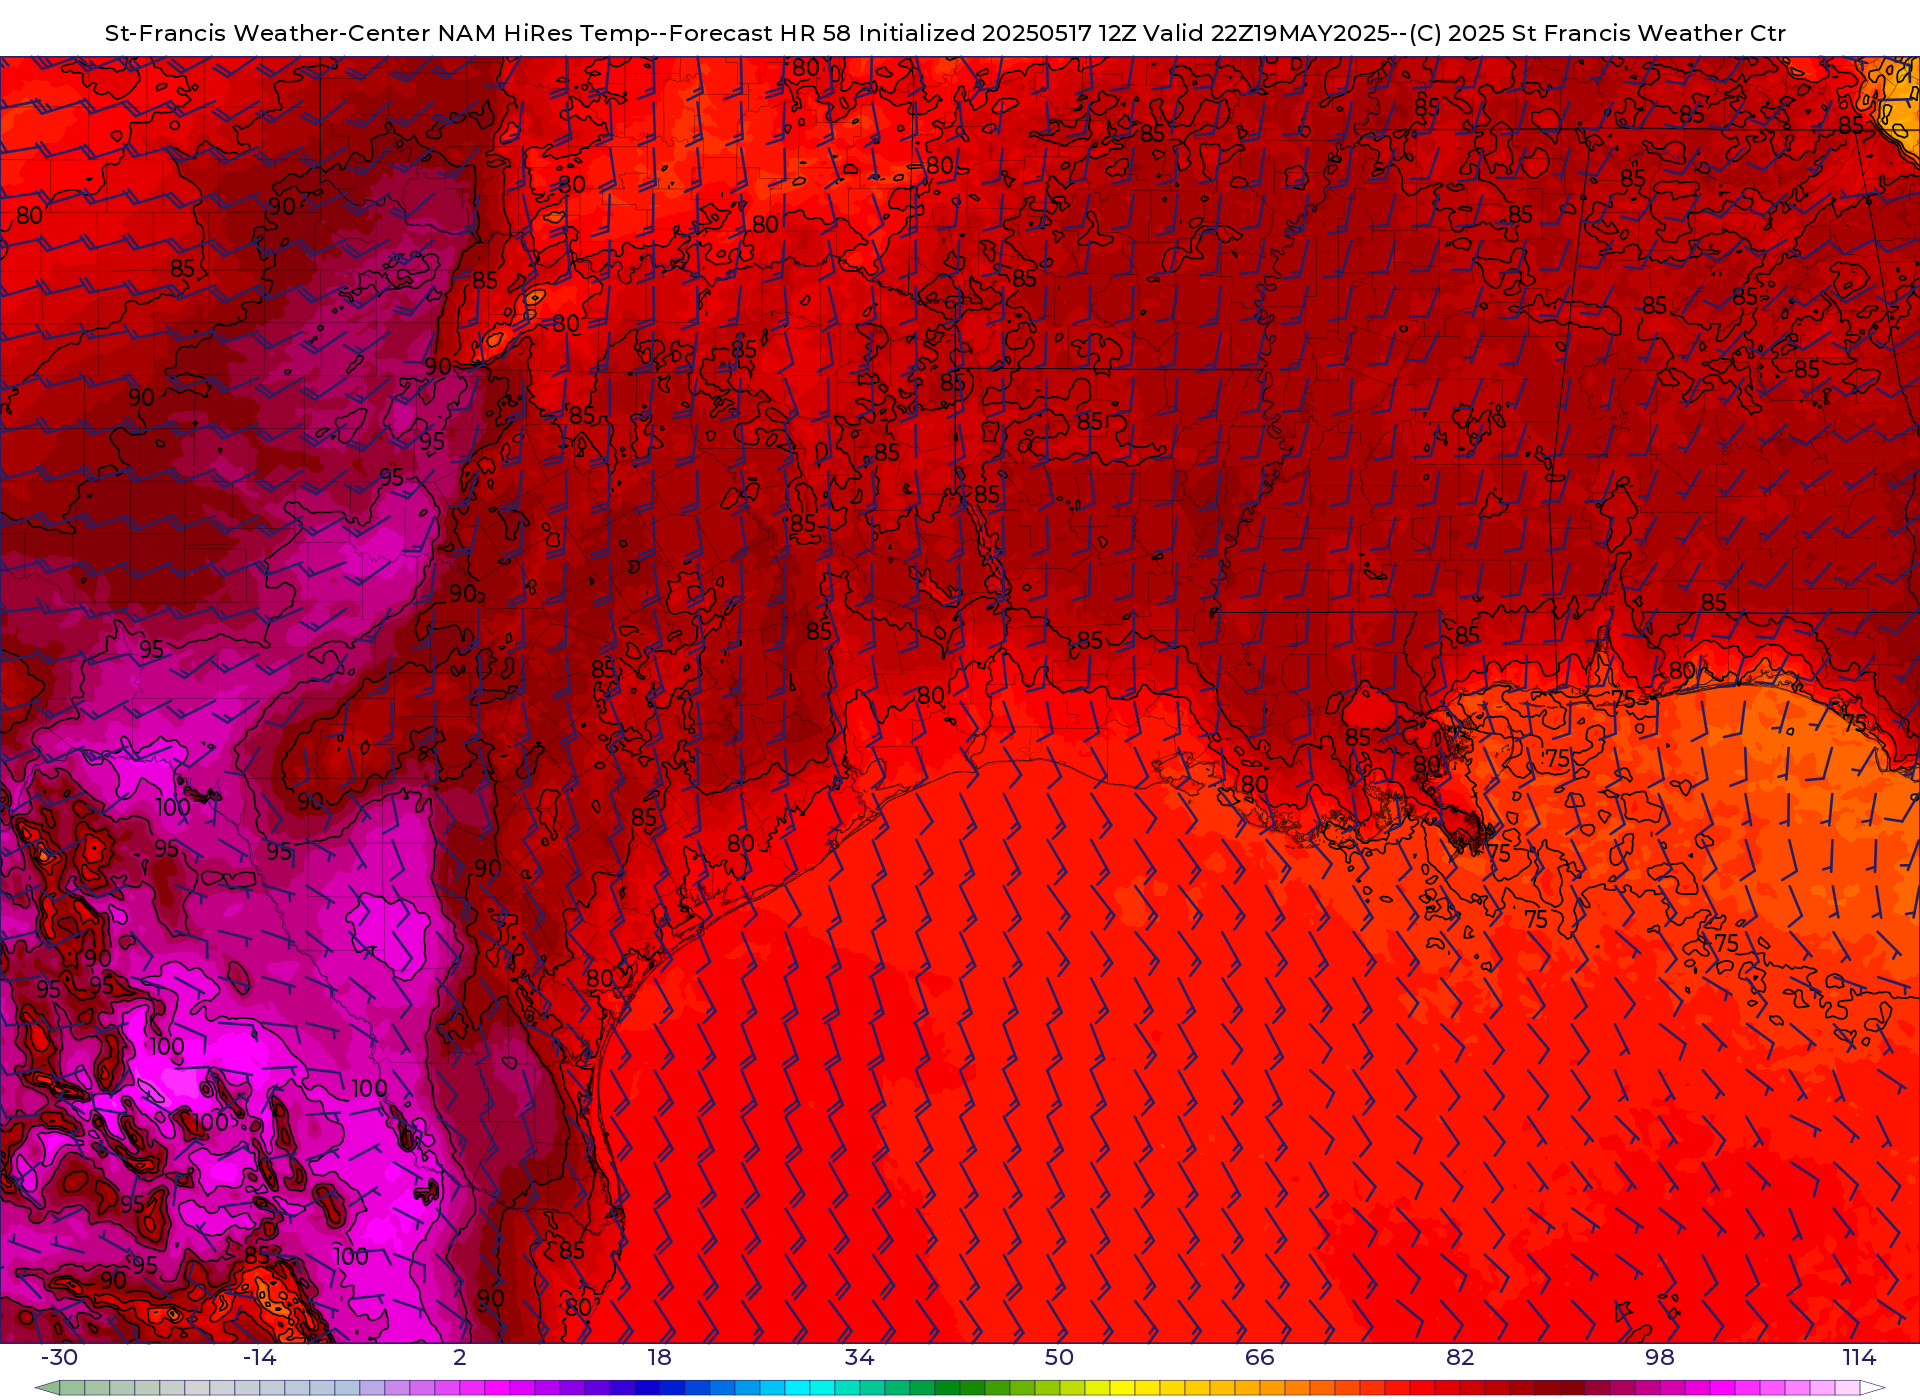Click the "-30" label on the temperature scale
This screenshot has width=1920, height=1400.
[59, 1357]
